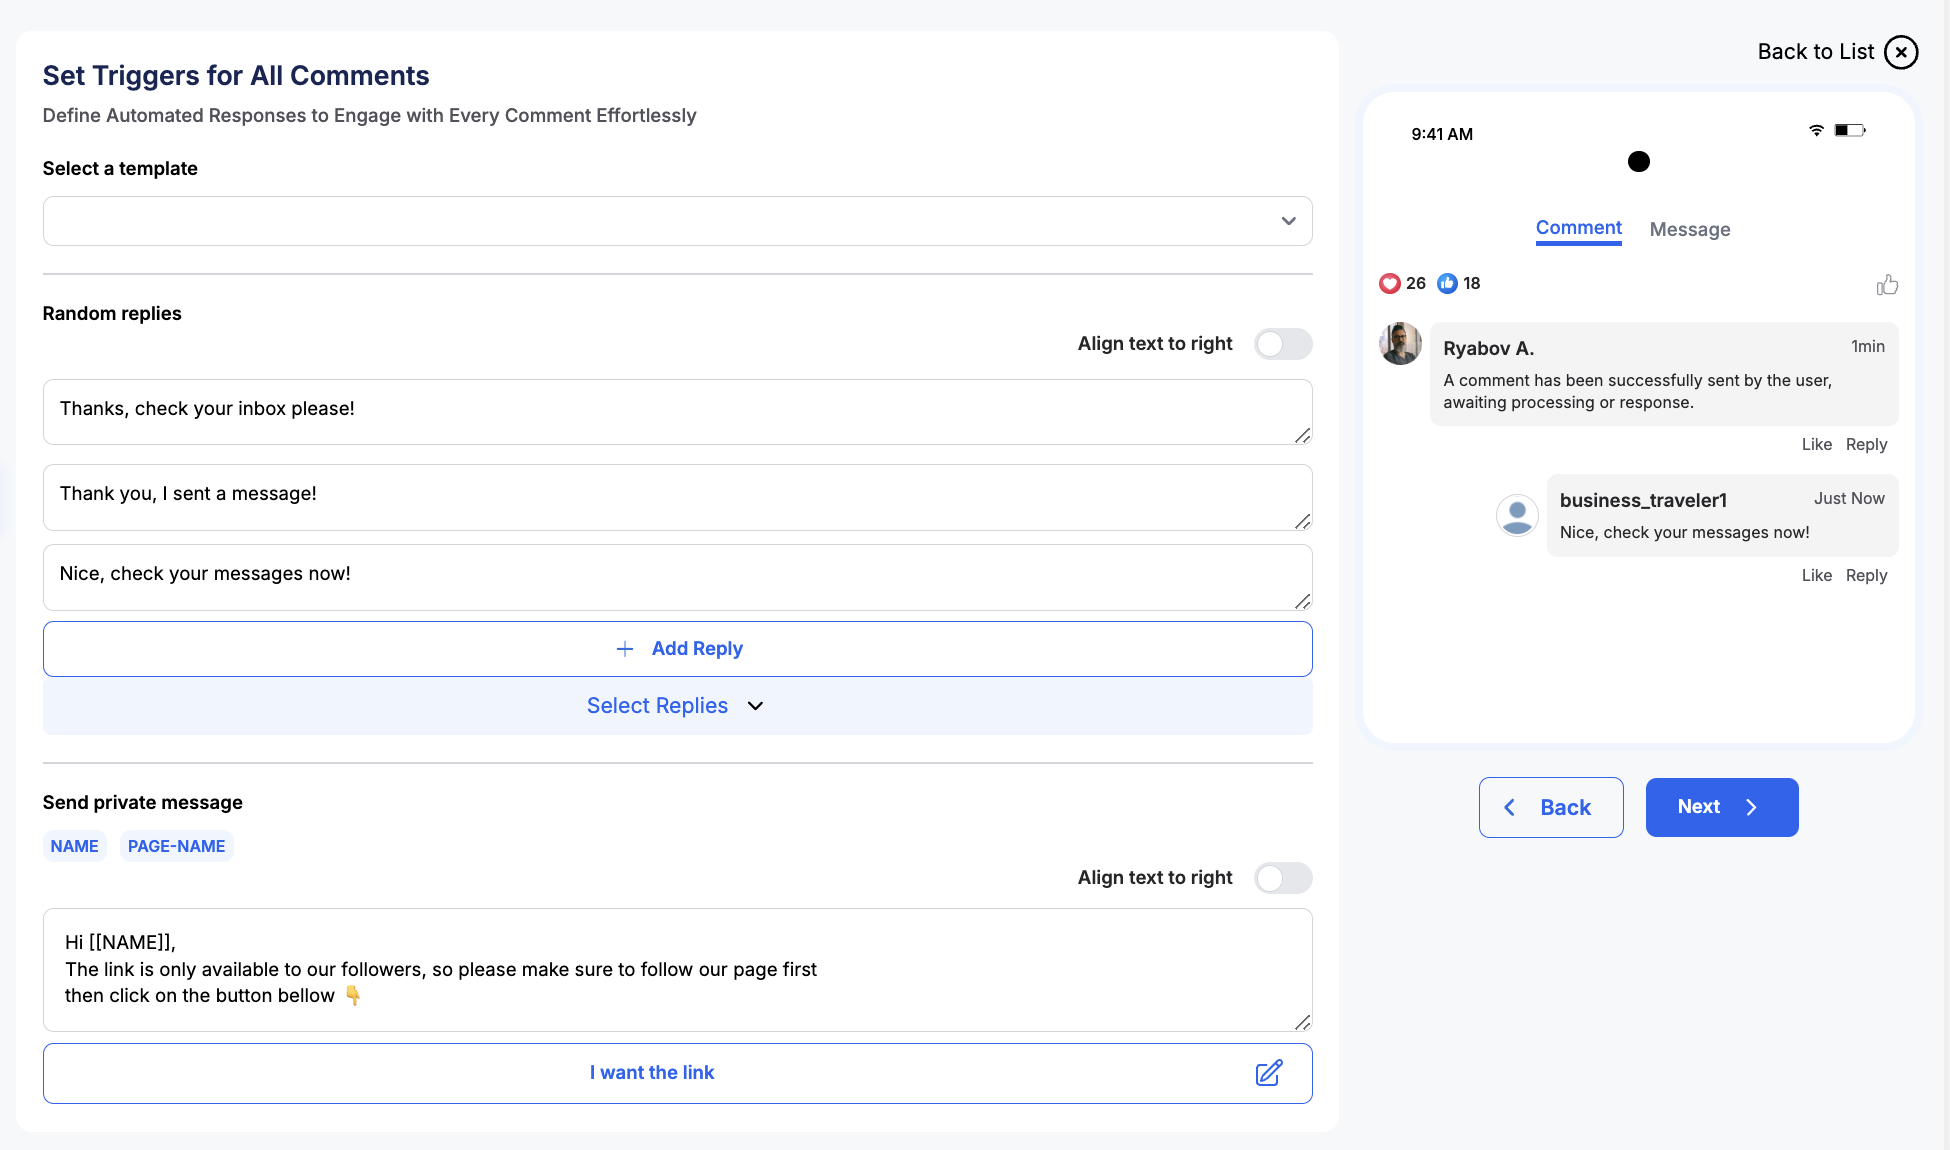Toggle Align text to right for private message

coord(1282,878)
